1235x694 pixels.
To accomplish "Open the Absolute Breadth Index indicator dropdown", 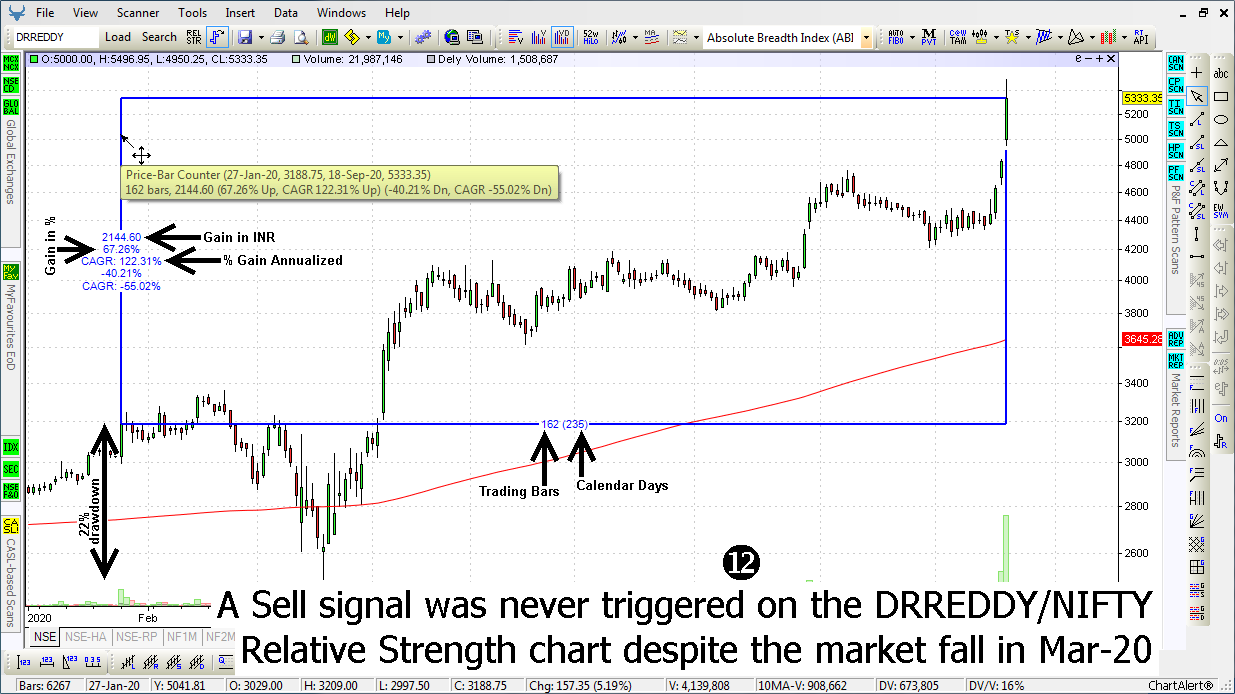I will click(x=865, y=38).
